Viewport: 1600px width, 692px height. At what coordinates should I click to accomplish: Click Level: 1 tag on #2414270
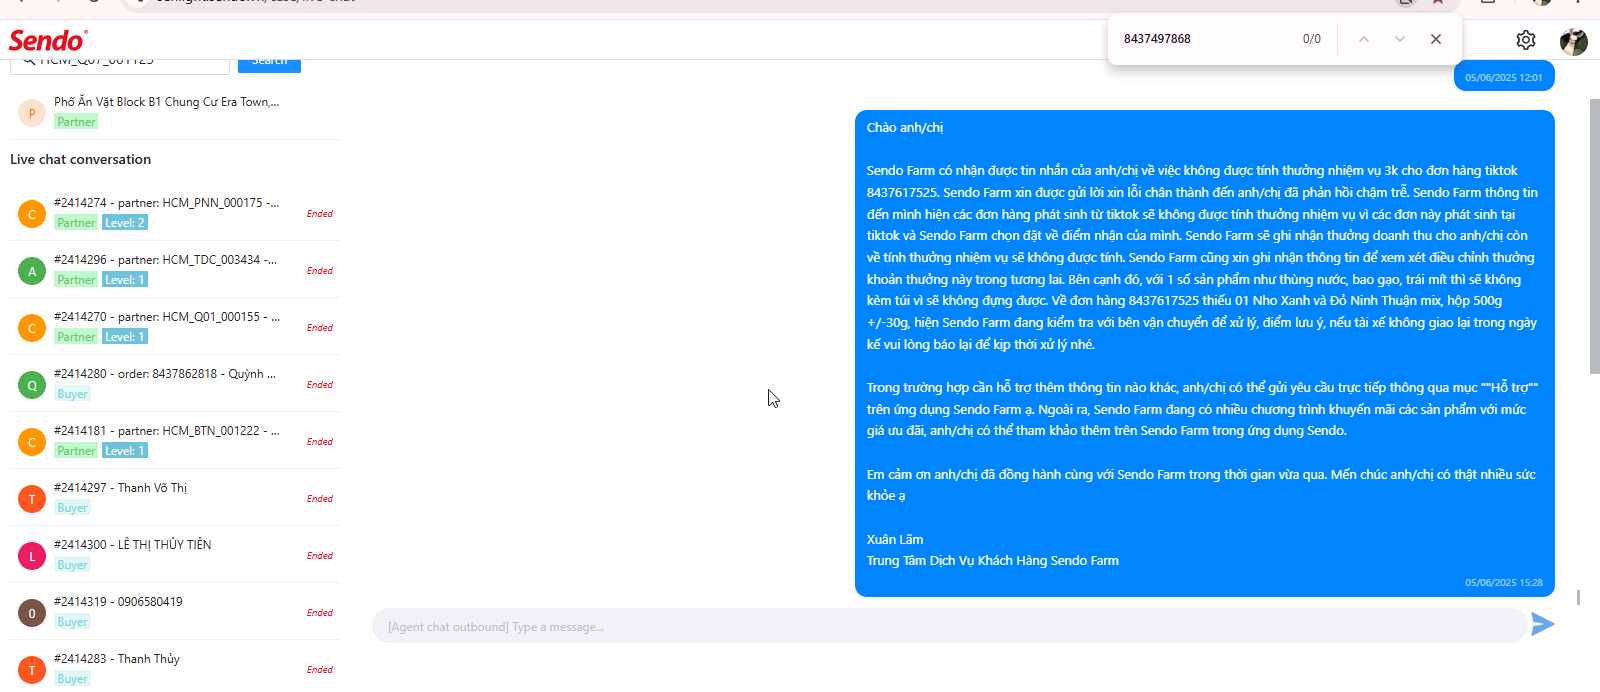(125, 337)
